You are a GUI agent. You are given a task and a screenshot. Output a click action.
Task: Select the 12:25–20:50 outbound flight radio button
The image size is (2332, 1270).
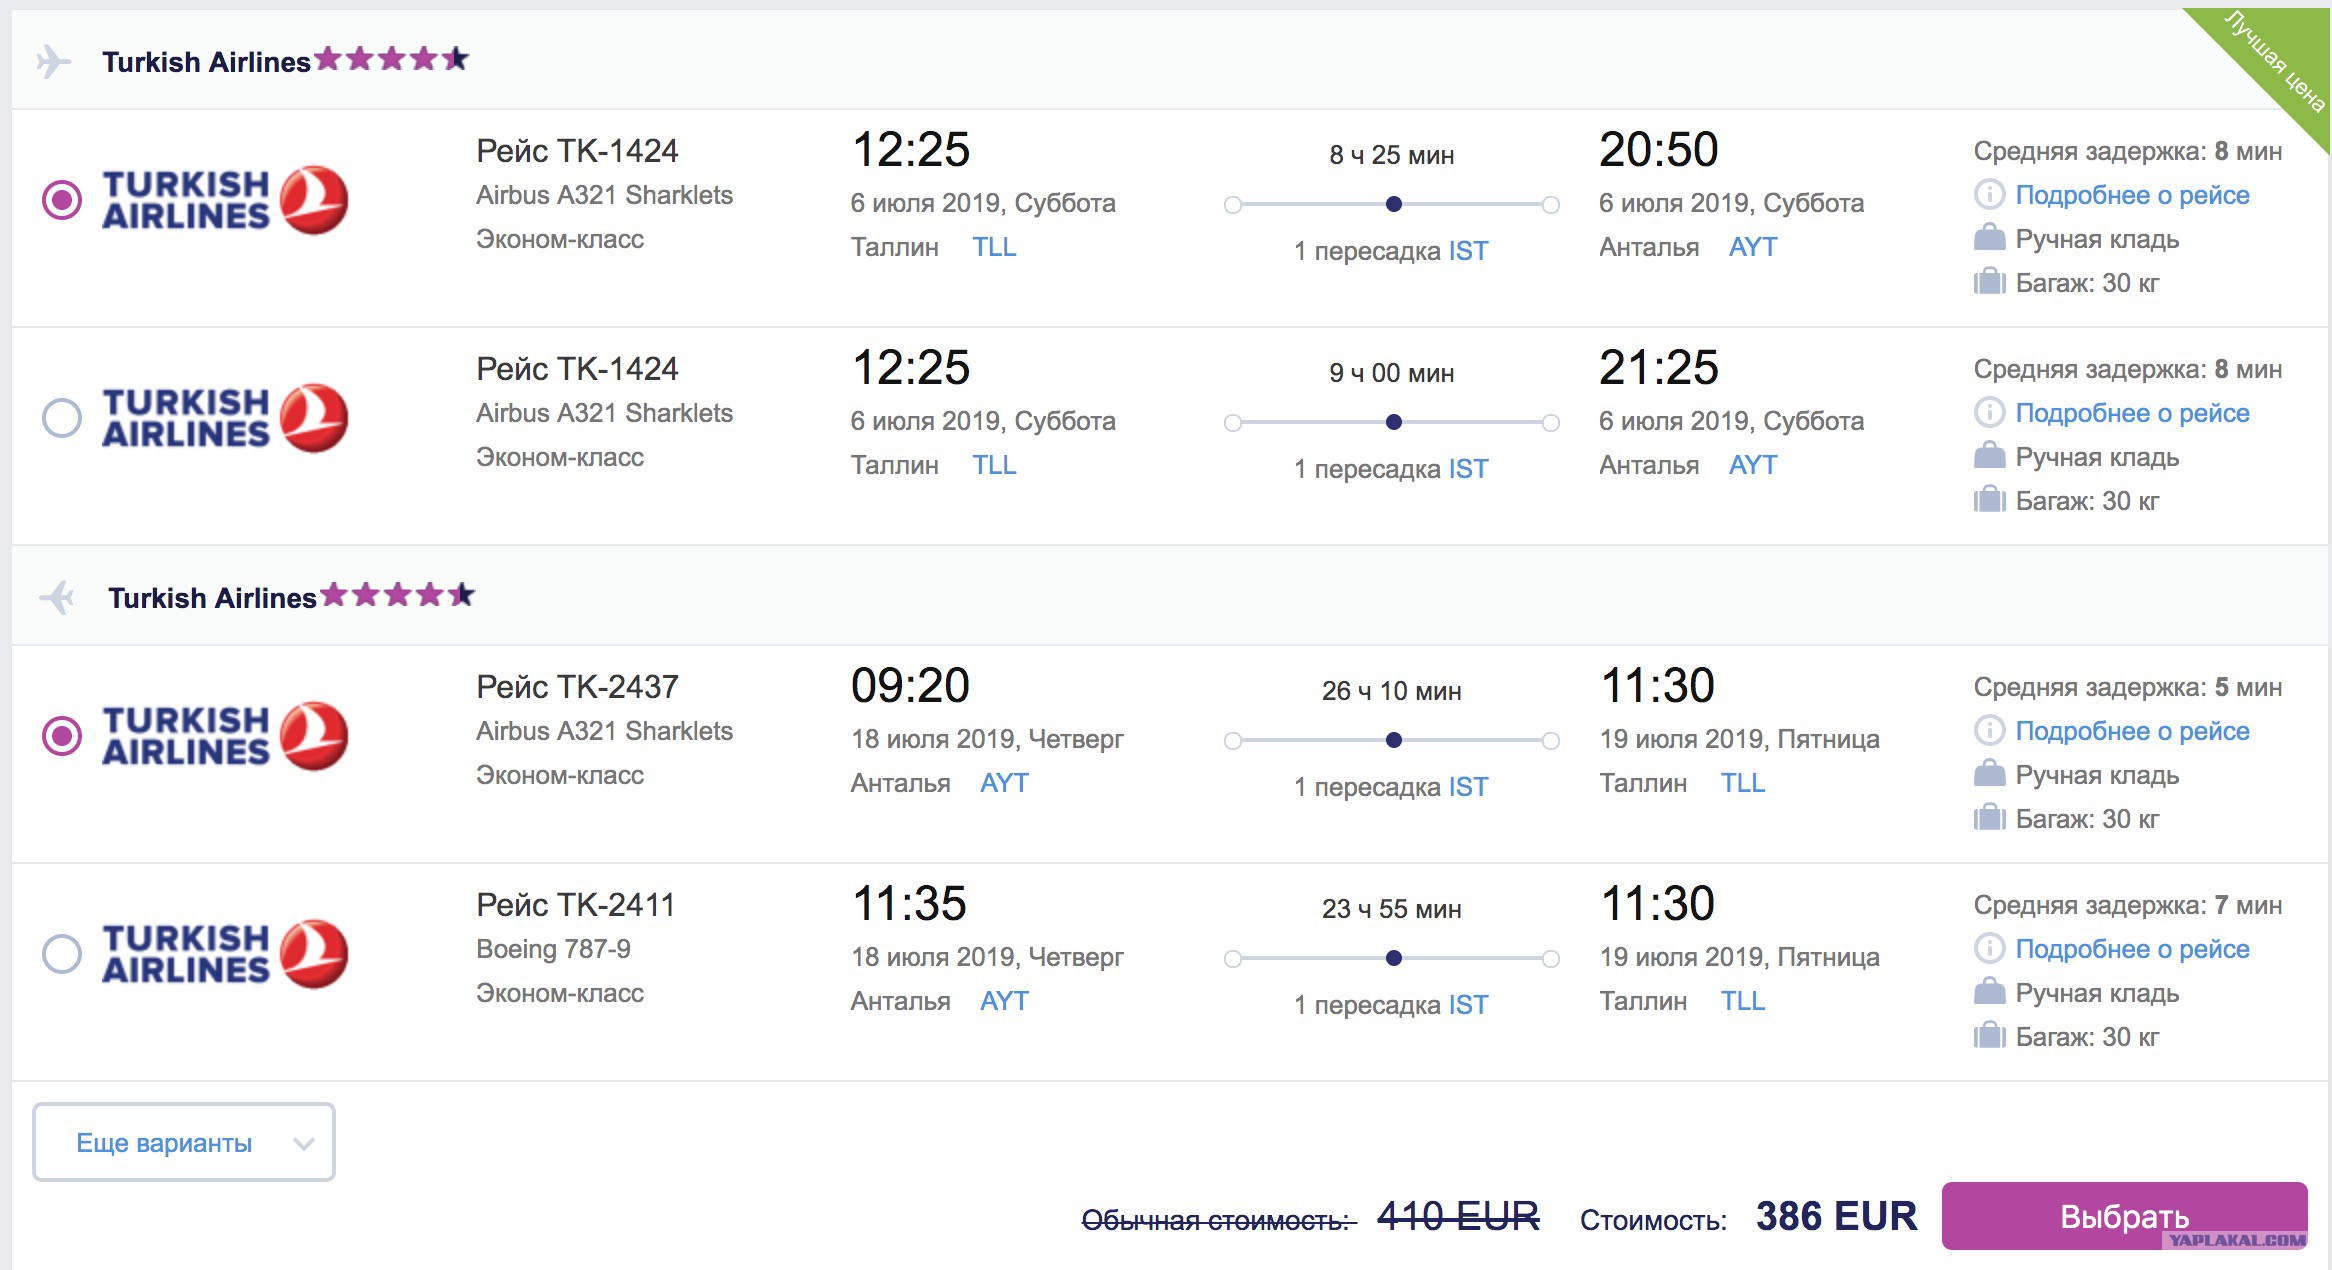coord(62,200)
